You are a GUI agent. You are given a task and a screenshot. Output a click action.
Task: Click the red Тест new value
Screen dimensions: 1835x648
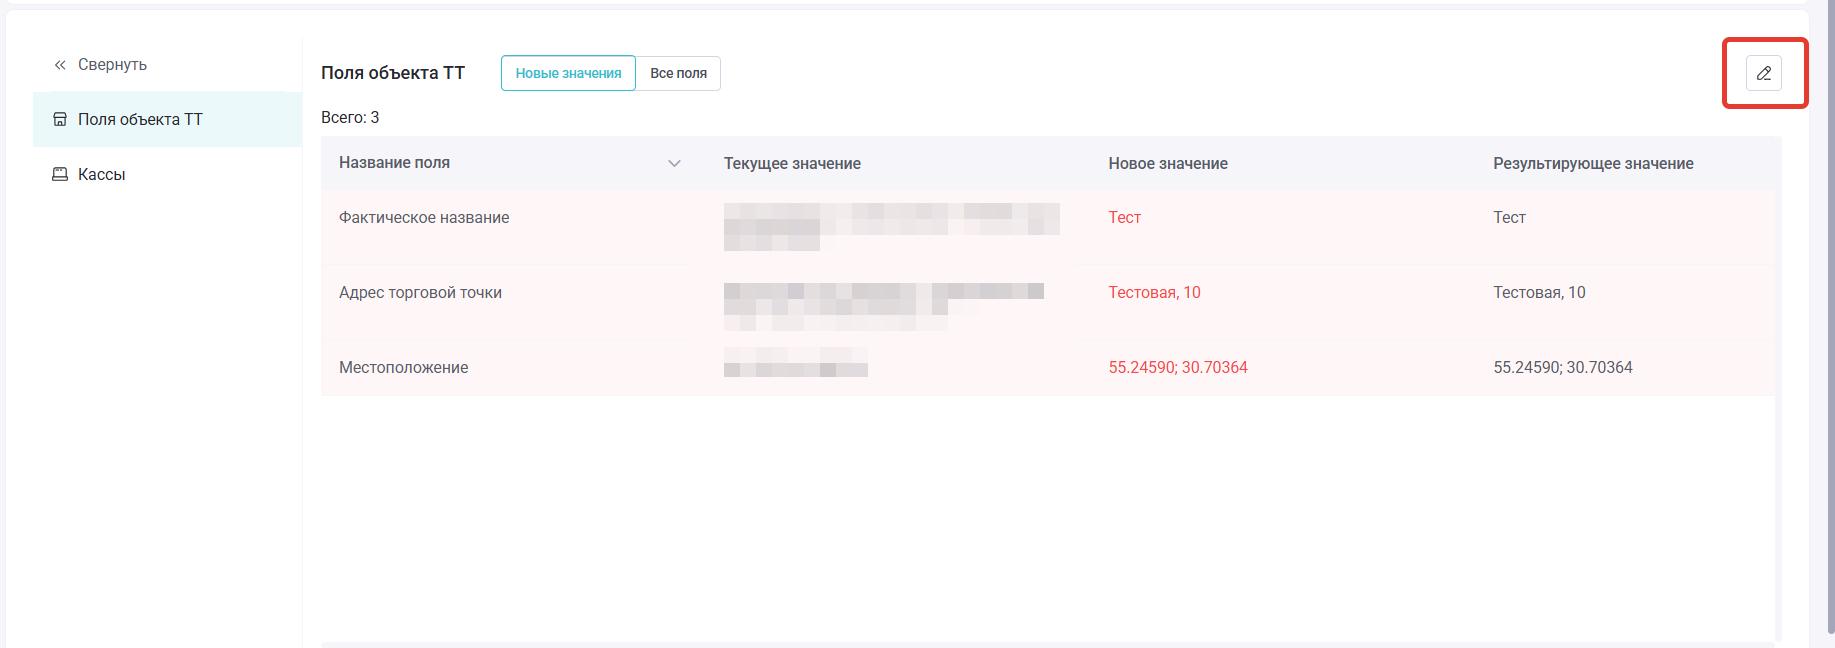[x=1124, y=218]
